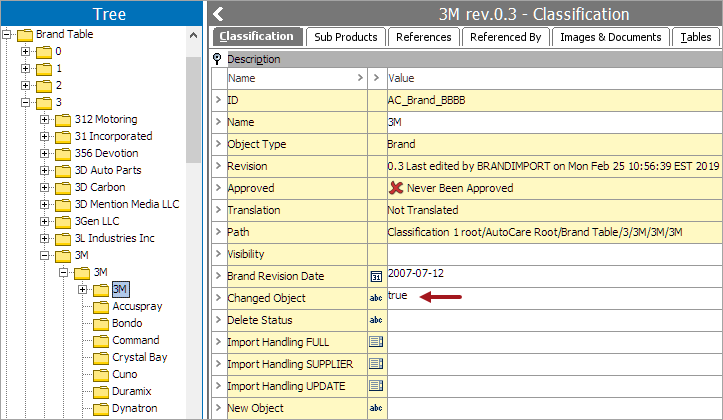Expand the Approved row chevron
The height and width of the screenshot is (420, 723).
[x=219, y=188]
